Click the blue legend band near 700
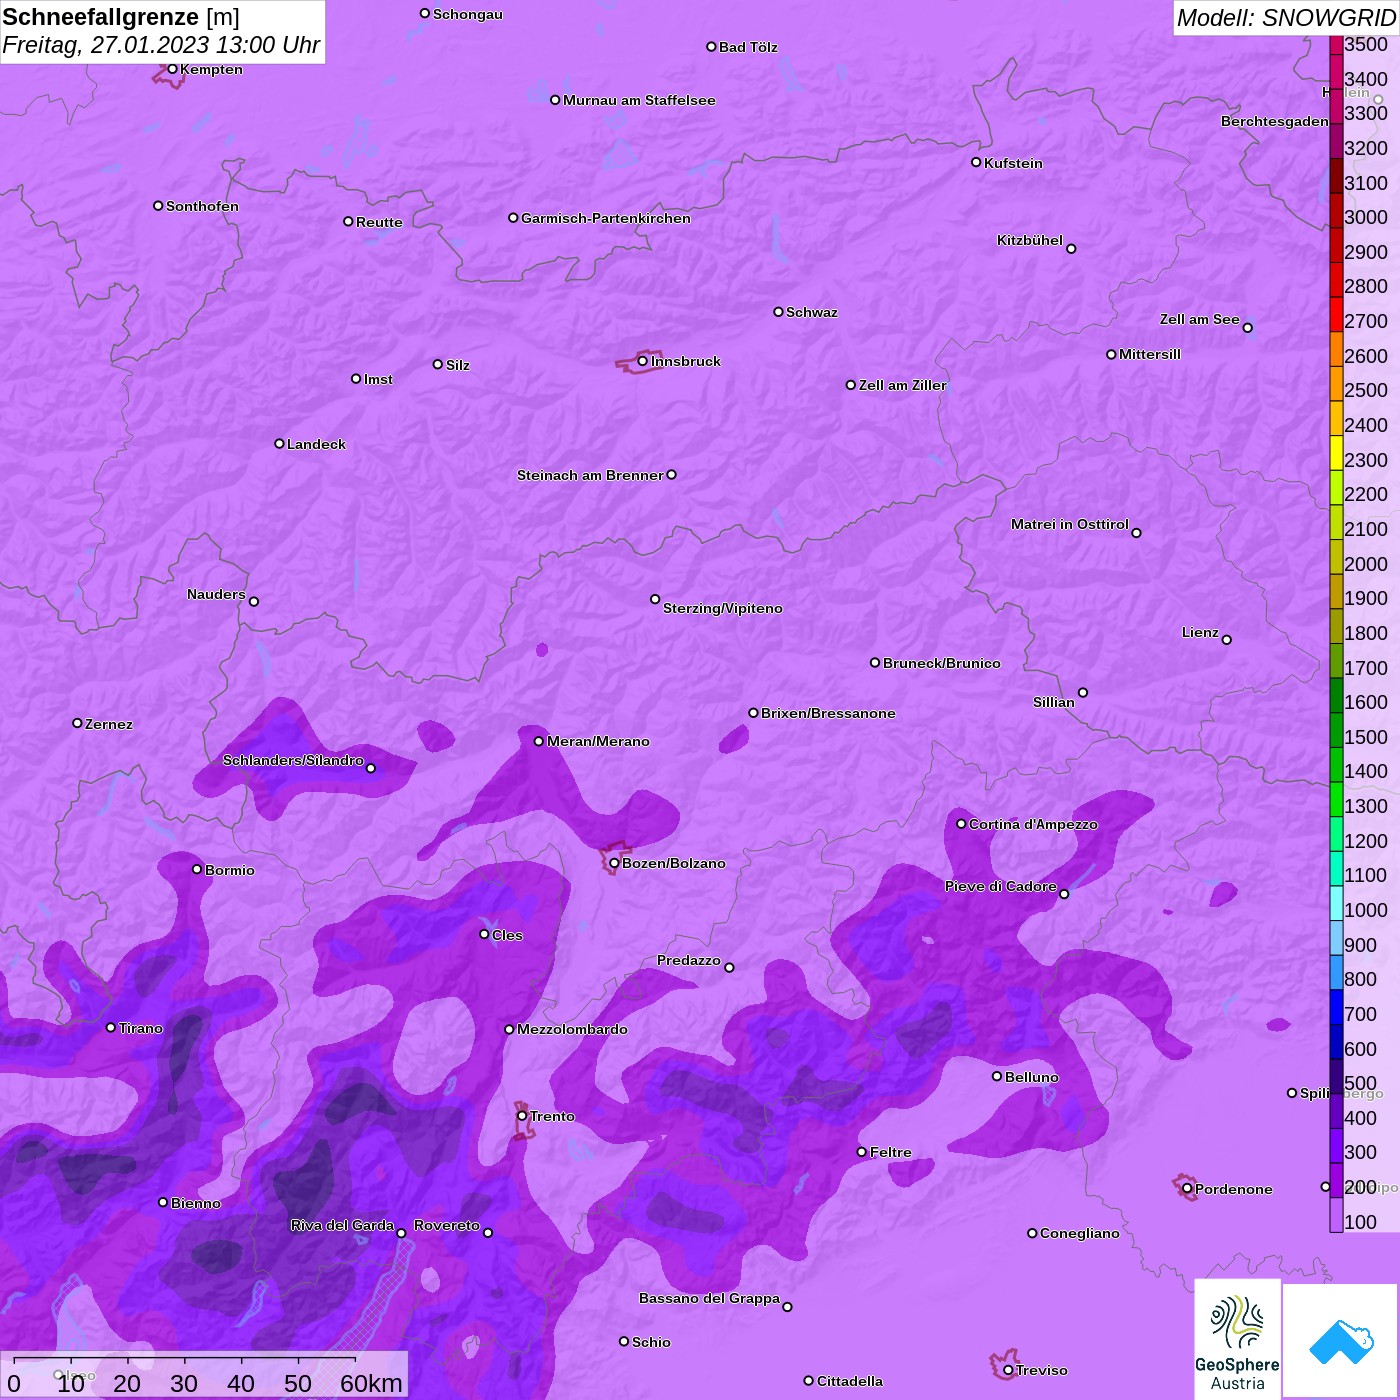The height and width of the screenshot is (1400, 1400). click(x=1336, y=1006)
